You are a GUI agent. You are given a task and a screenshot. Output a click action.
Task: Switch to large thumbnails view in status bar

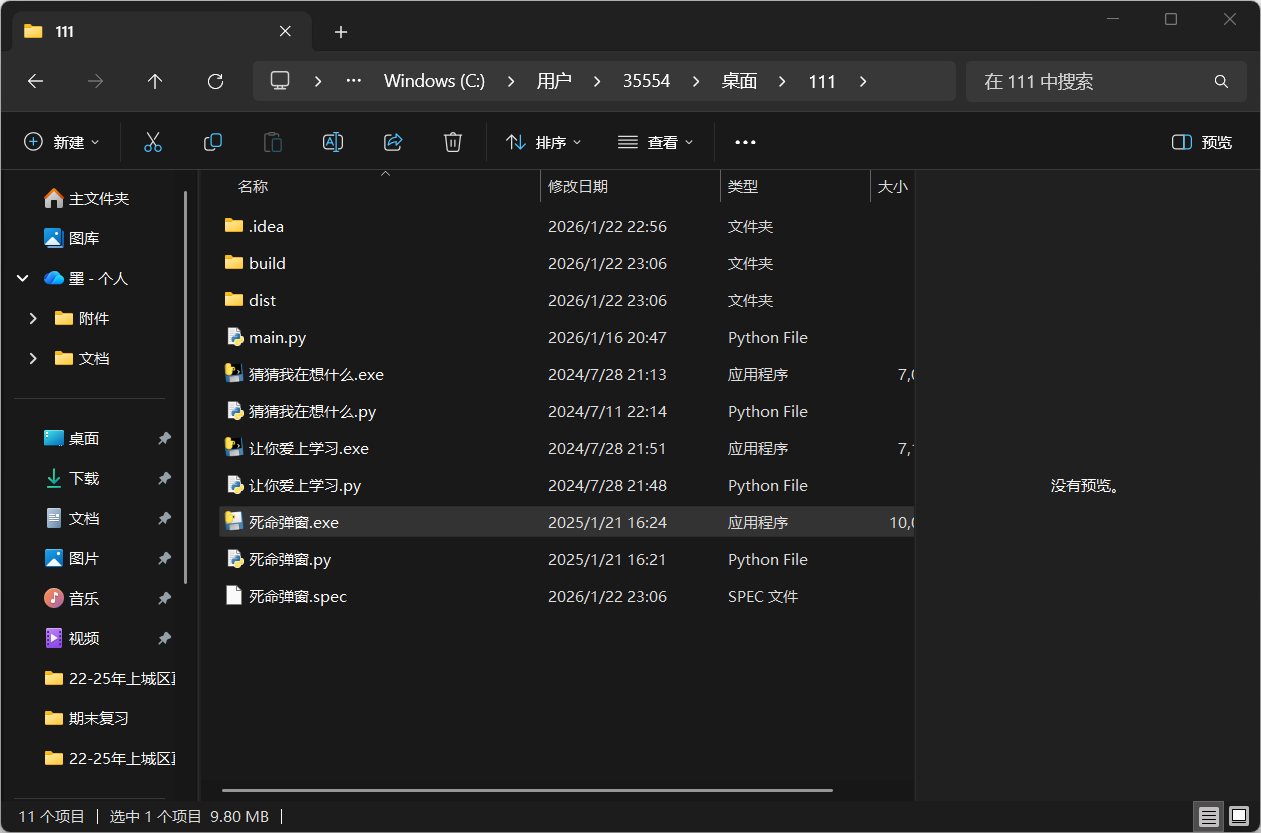(1239, 816)
